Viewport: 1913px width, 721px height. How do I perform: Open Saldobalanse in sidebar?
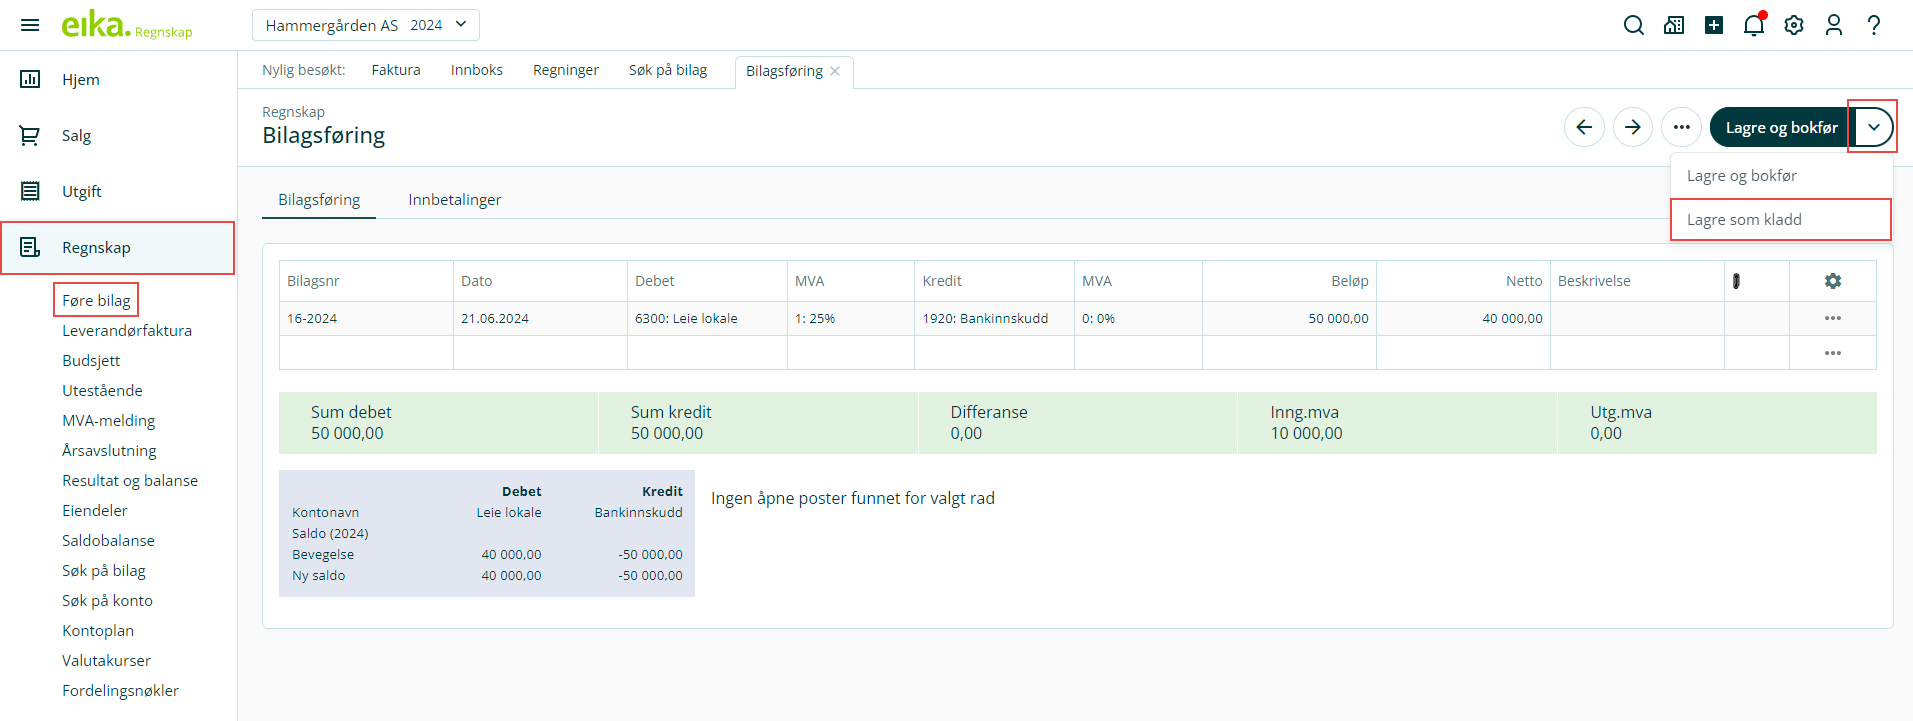coord(108,540)
